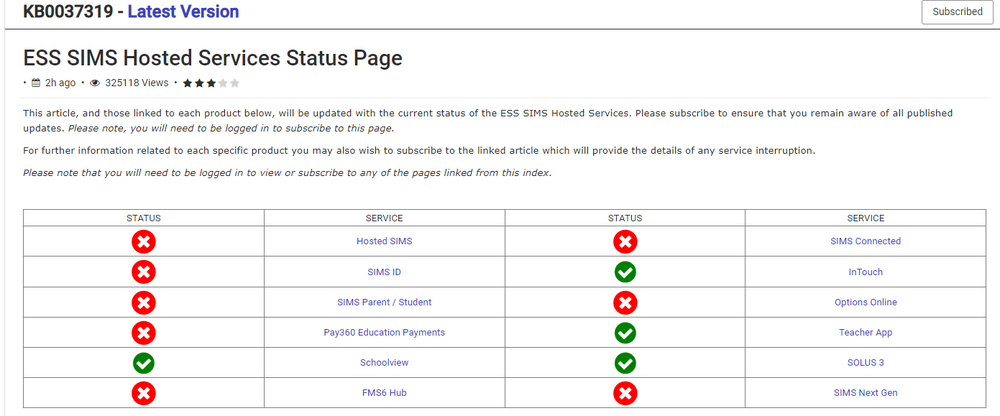Rate the article with the first star

pos(188,83)
